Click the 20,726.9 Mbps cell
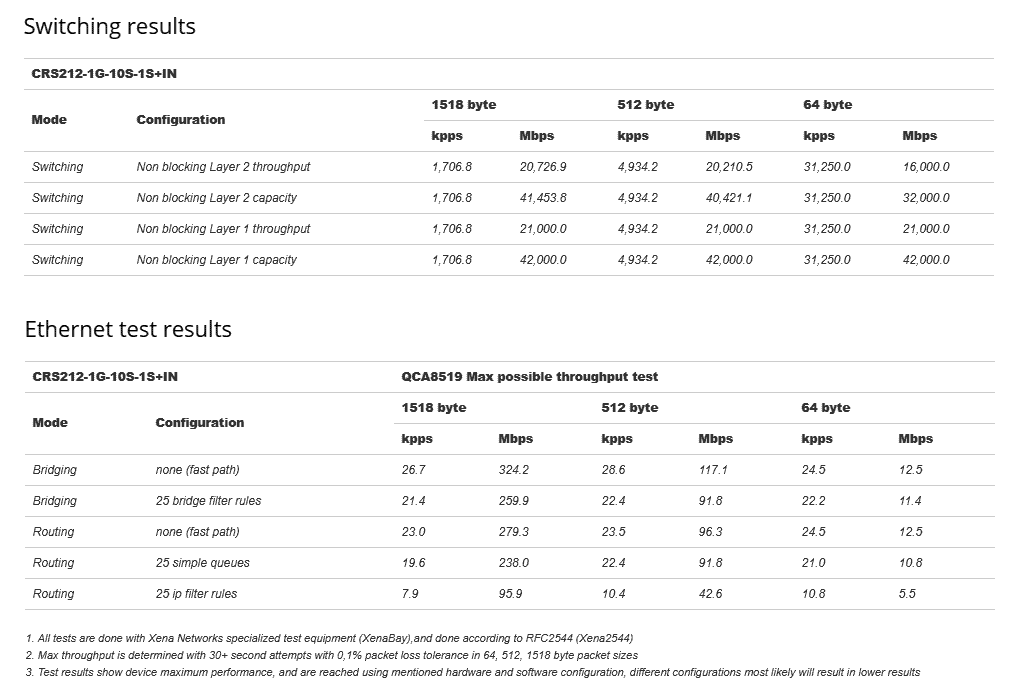The image size is (1017, 696). 543,167
